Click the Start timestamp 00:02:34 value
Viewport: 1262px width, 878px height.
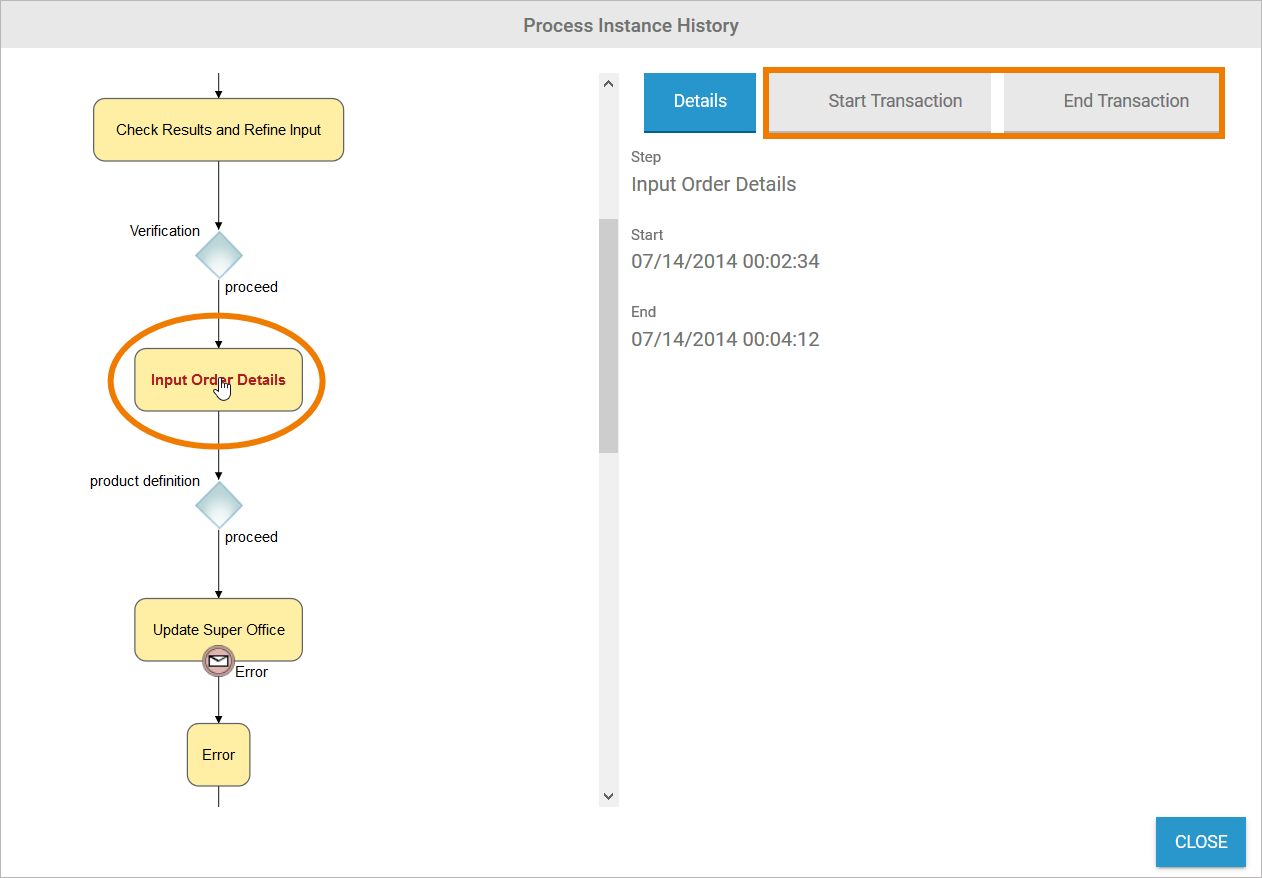pyautogui.click(x=725, y=262)
